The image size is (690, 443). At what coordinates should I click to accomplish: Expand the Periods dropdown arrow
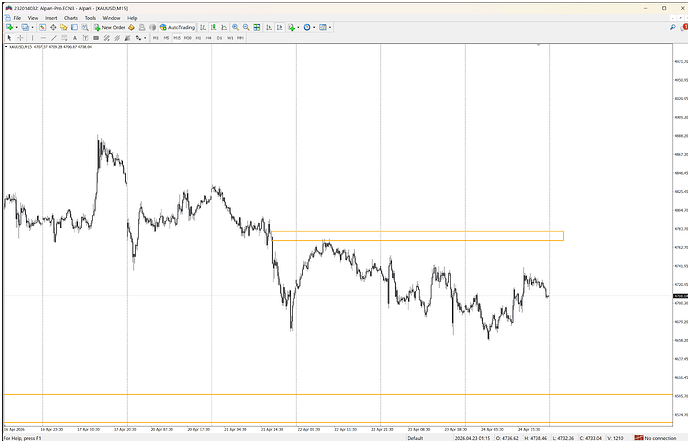click(314, 27)
